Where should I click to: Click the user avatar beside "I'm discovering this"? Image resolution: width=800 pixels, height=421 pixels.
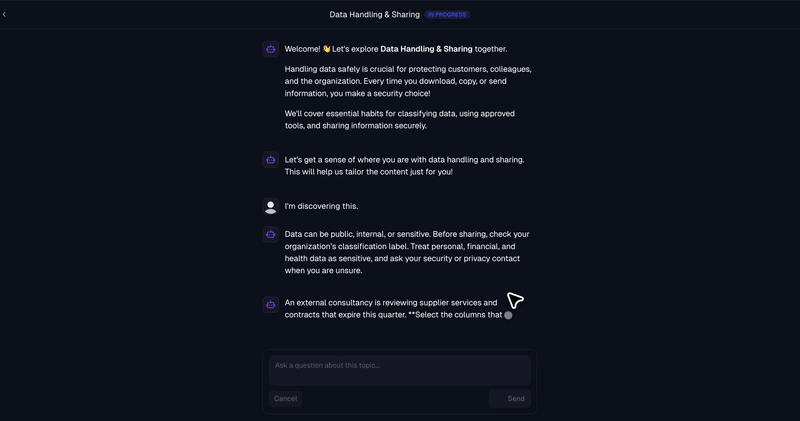point(270,207)
